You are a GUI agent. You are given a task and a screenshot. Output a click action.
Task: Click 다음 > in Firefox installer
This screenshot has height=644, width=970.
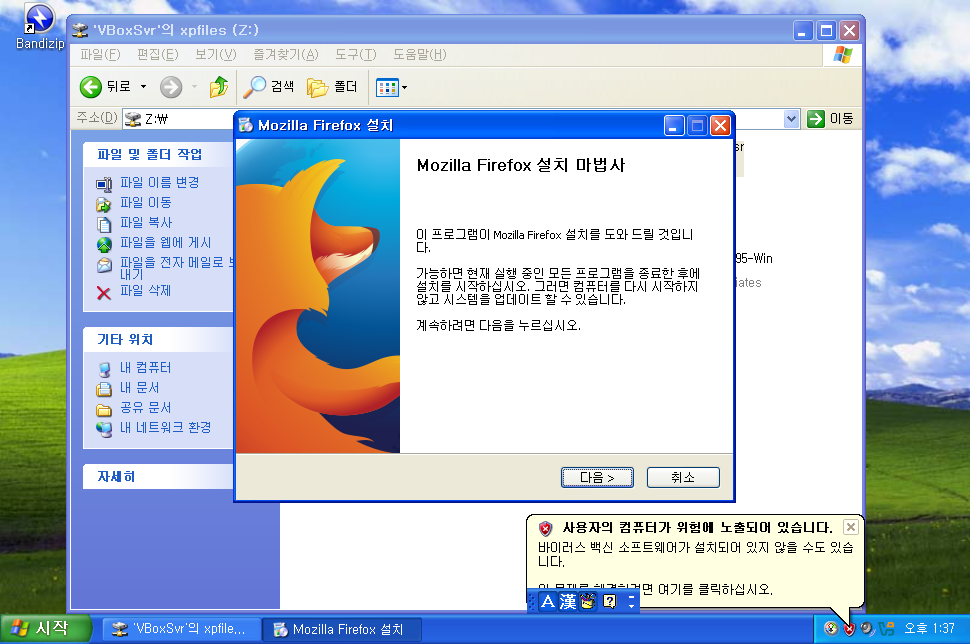point(597,478)
